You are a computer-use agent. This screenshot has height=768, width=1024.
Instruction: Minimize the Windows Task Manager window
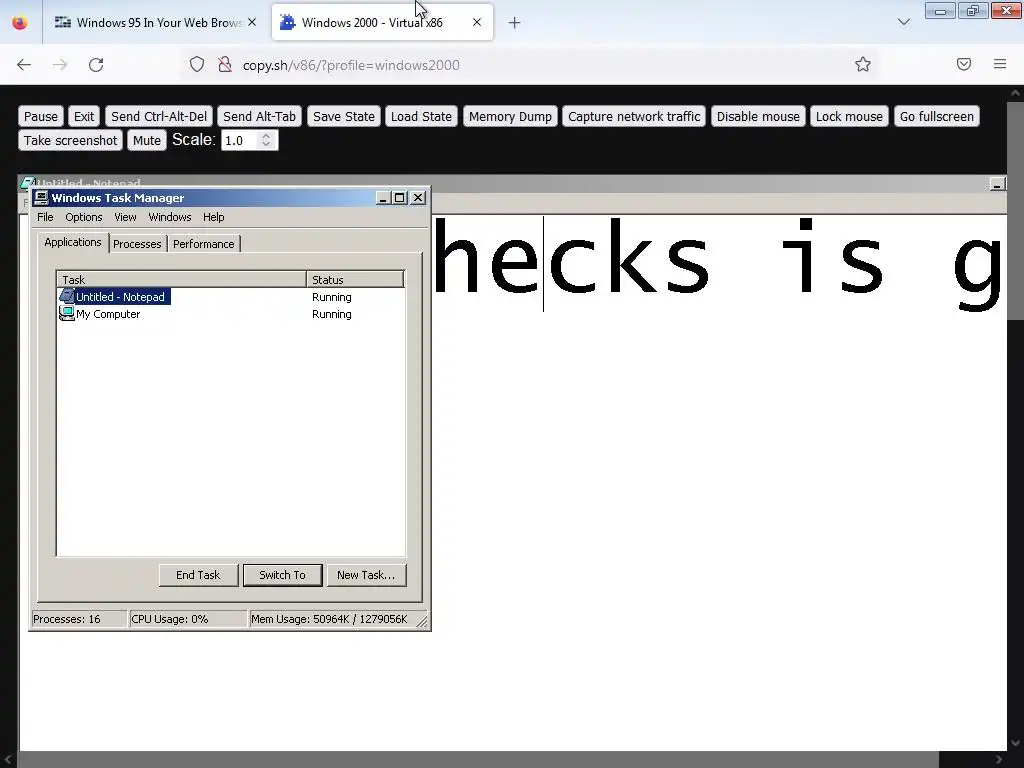(x=383, y=197)
